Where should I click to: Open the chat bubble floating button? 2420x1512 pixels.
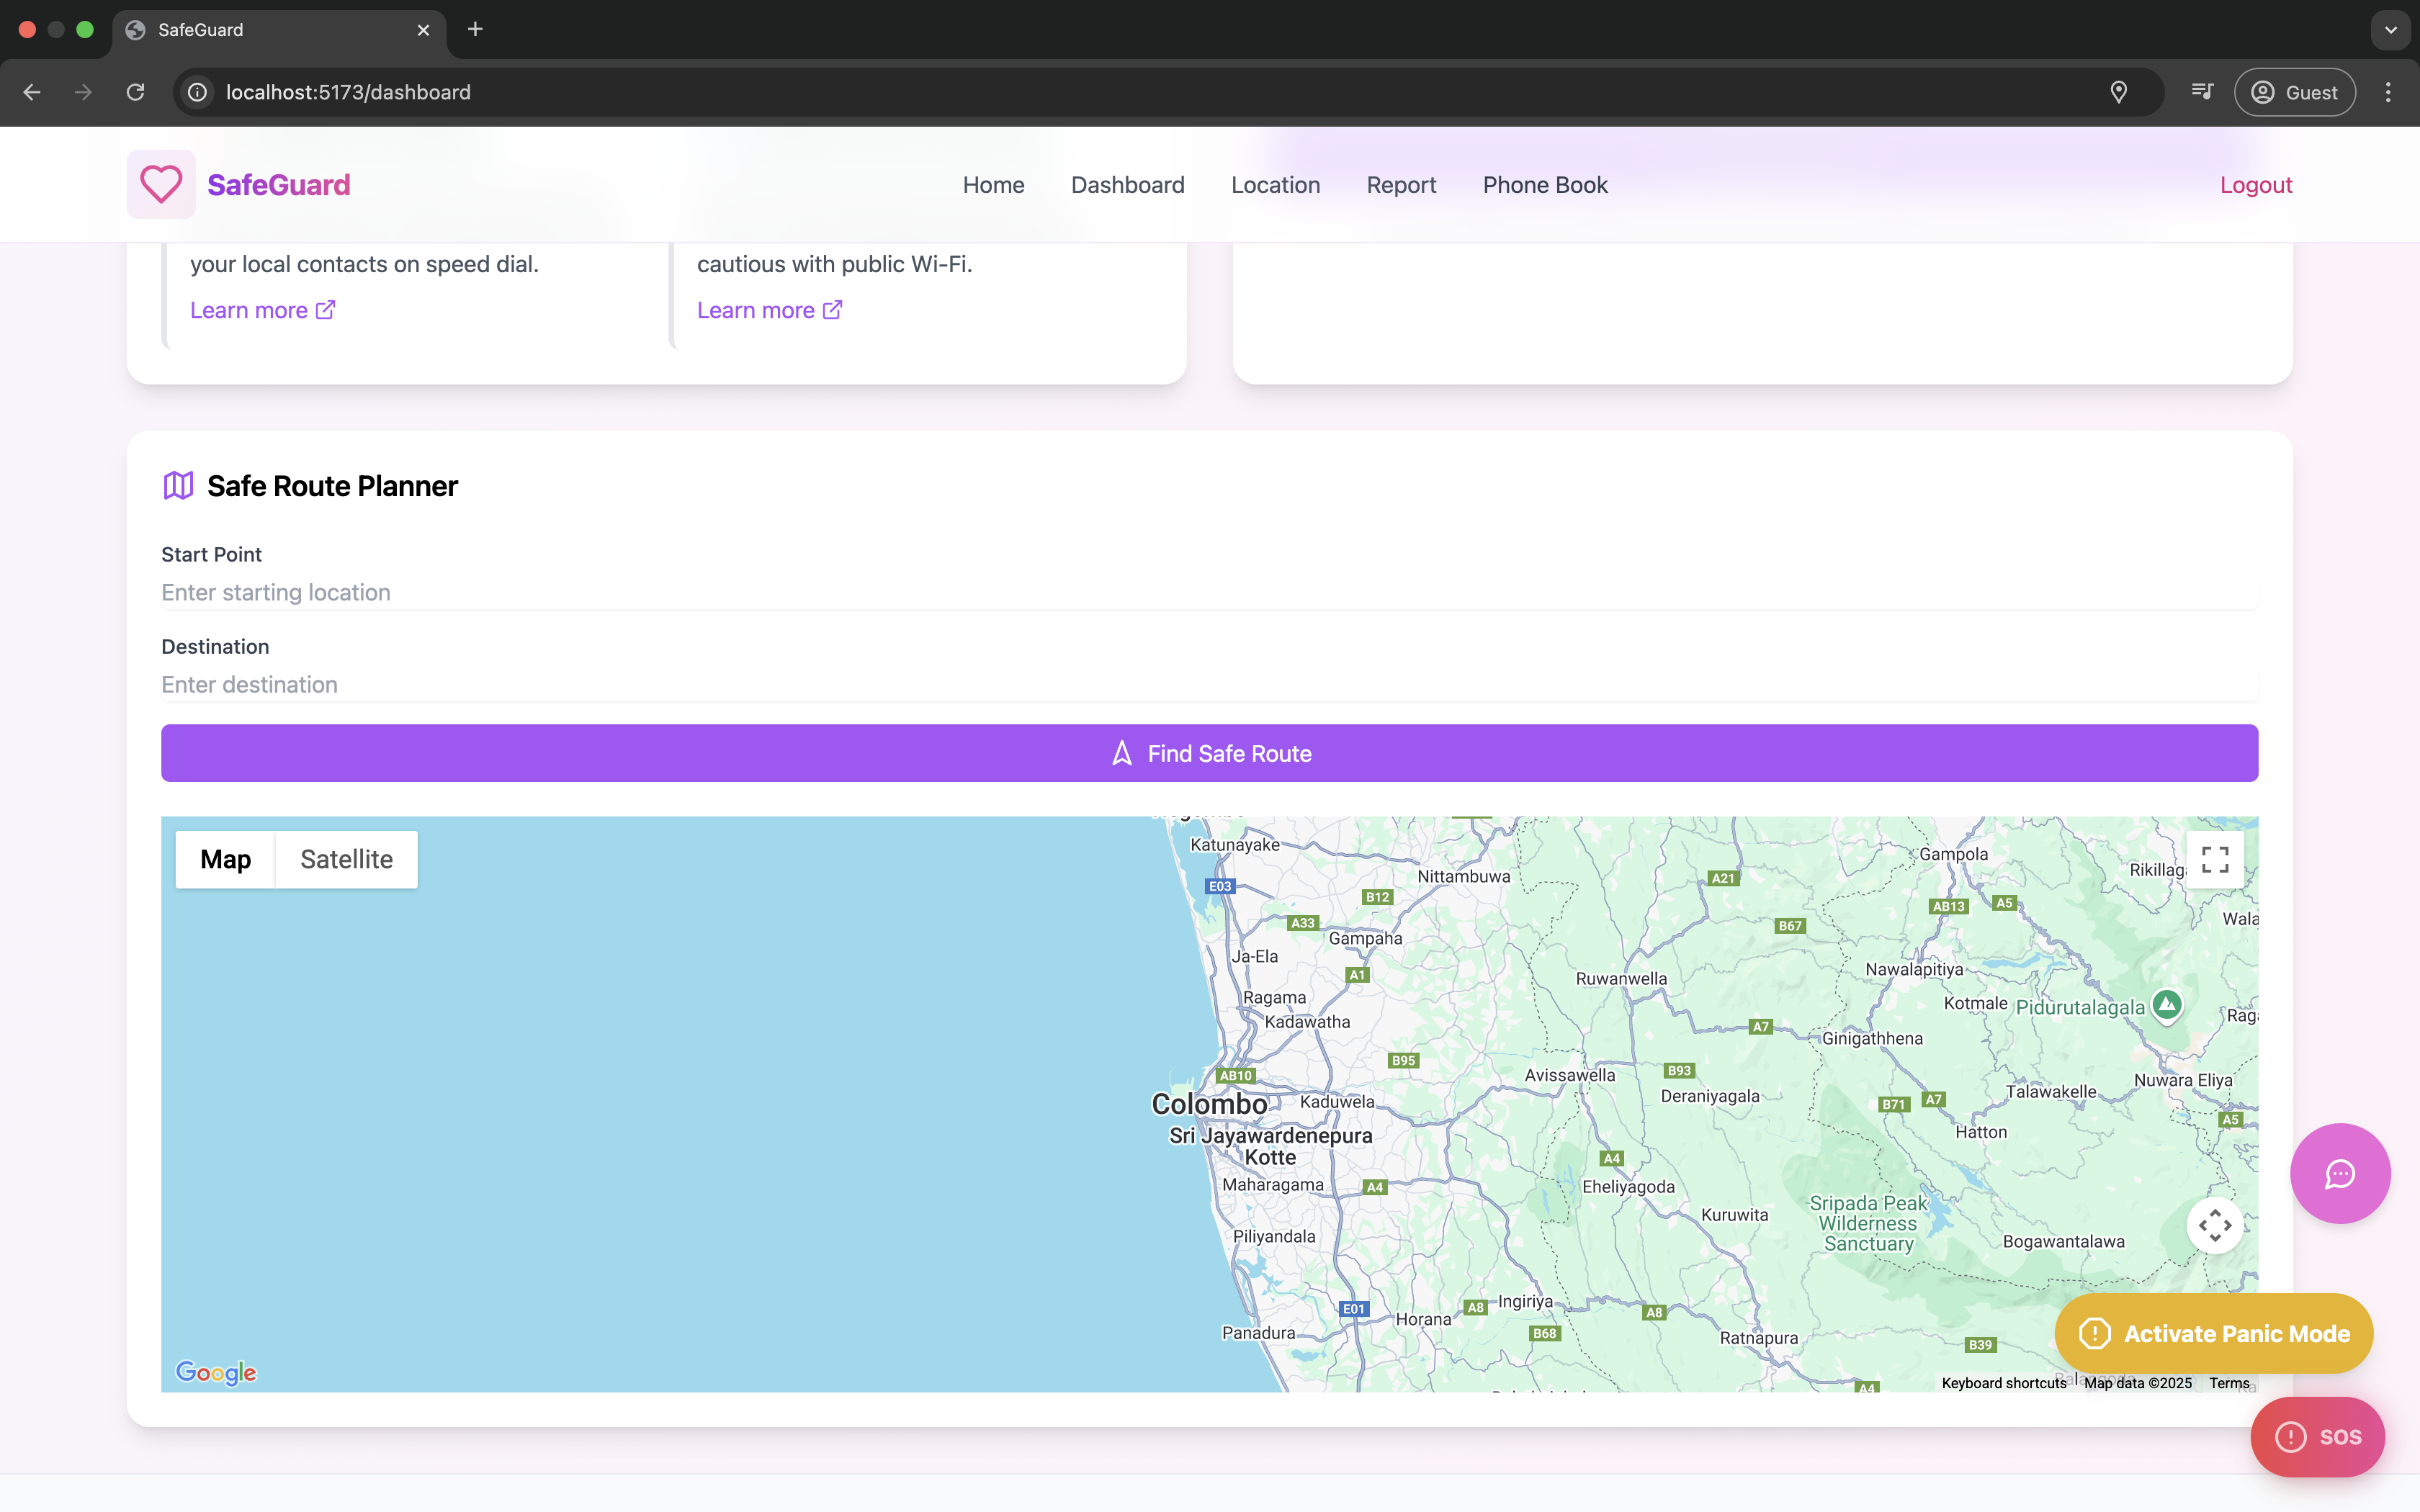coord(2339,1173)
